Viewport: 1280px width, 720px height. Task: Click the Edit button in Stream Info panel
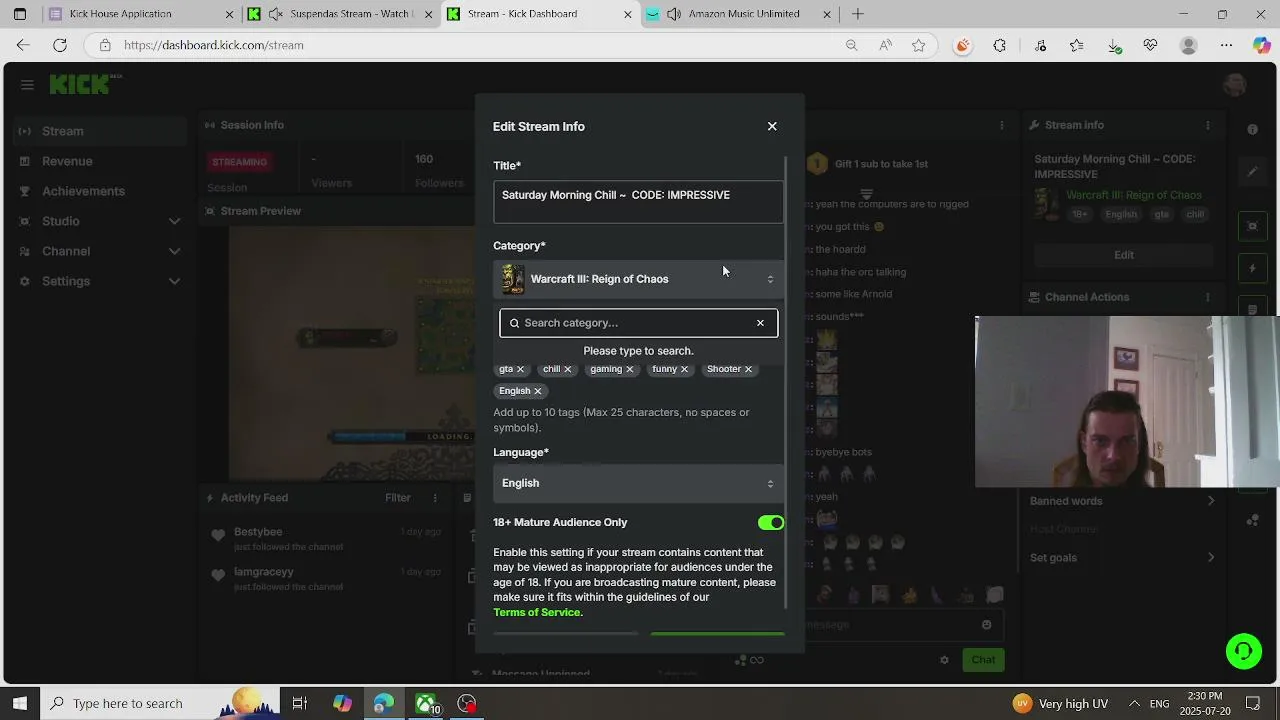(x=1124, y=255)
